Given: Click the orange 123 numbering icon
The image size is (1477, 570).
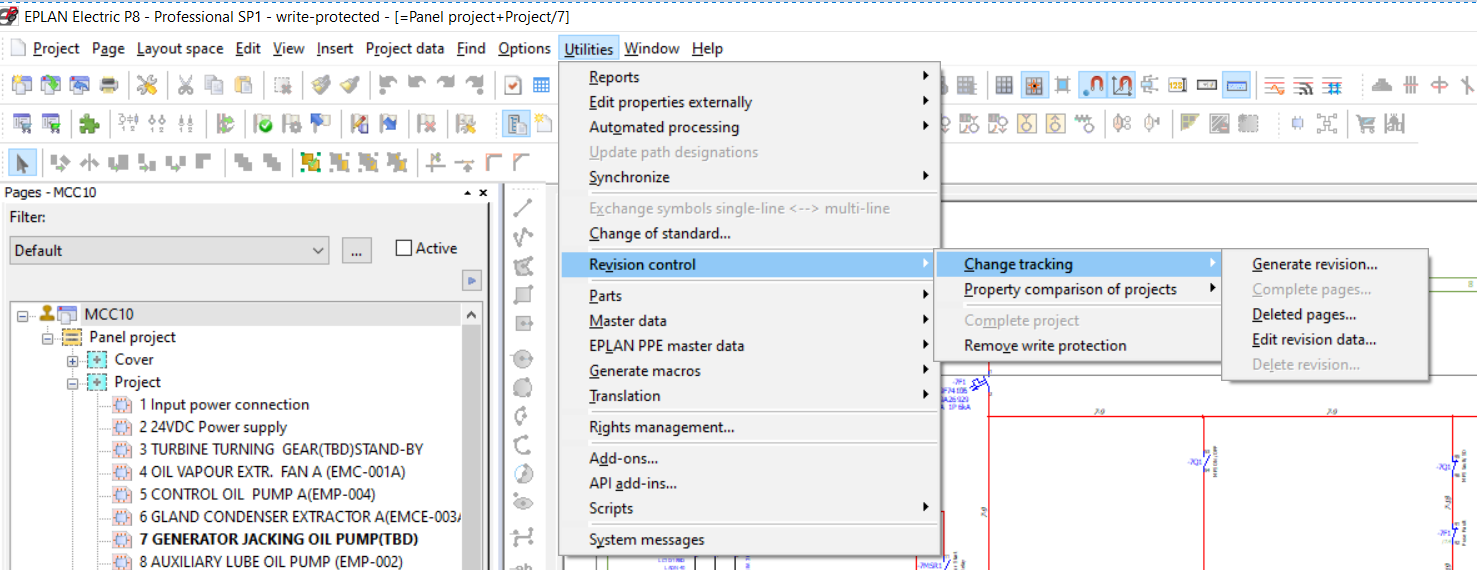Looking at the screenshot, I should point(1178,86).
